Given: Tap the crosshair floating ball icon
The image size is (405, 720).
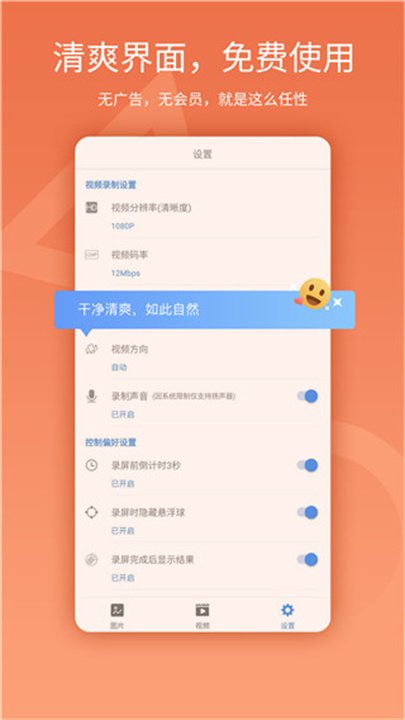Looking at the screenshot, I should (x=92, y=512).
